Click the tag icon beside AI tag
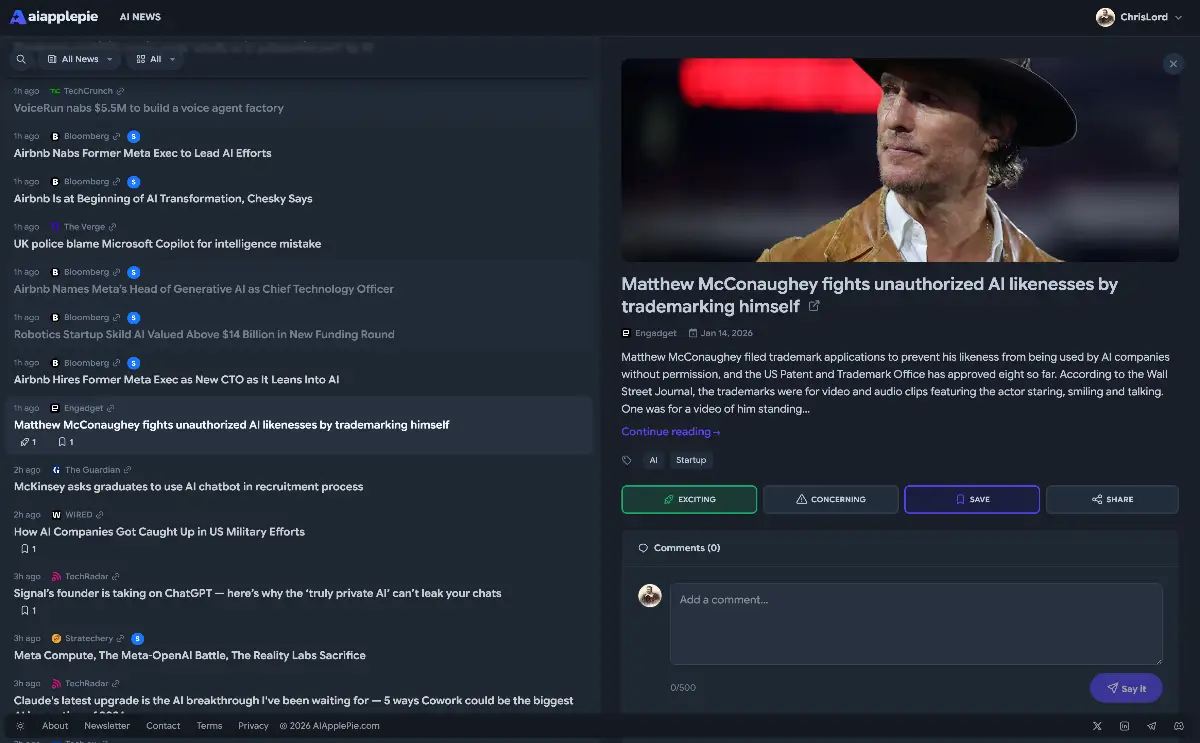This screenshot has height=743, width=1200. [x=627, y=460]
